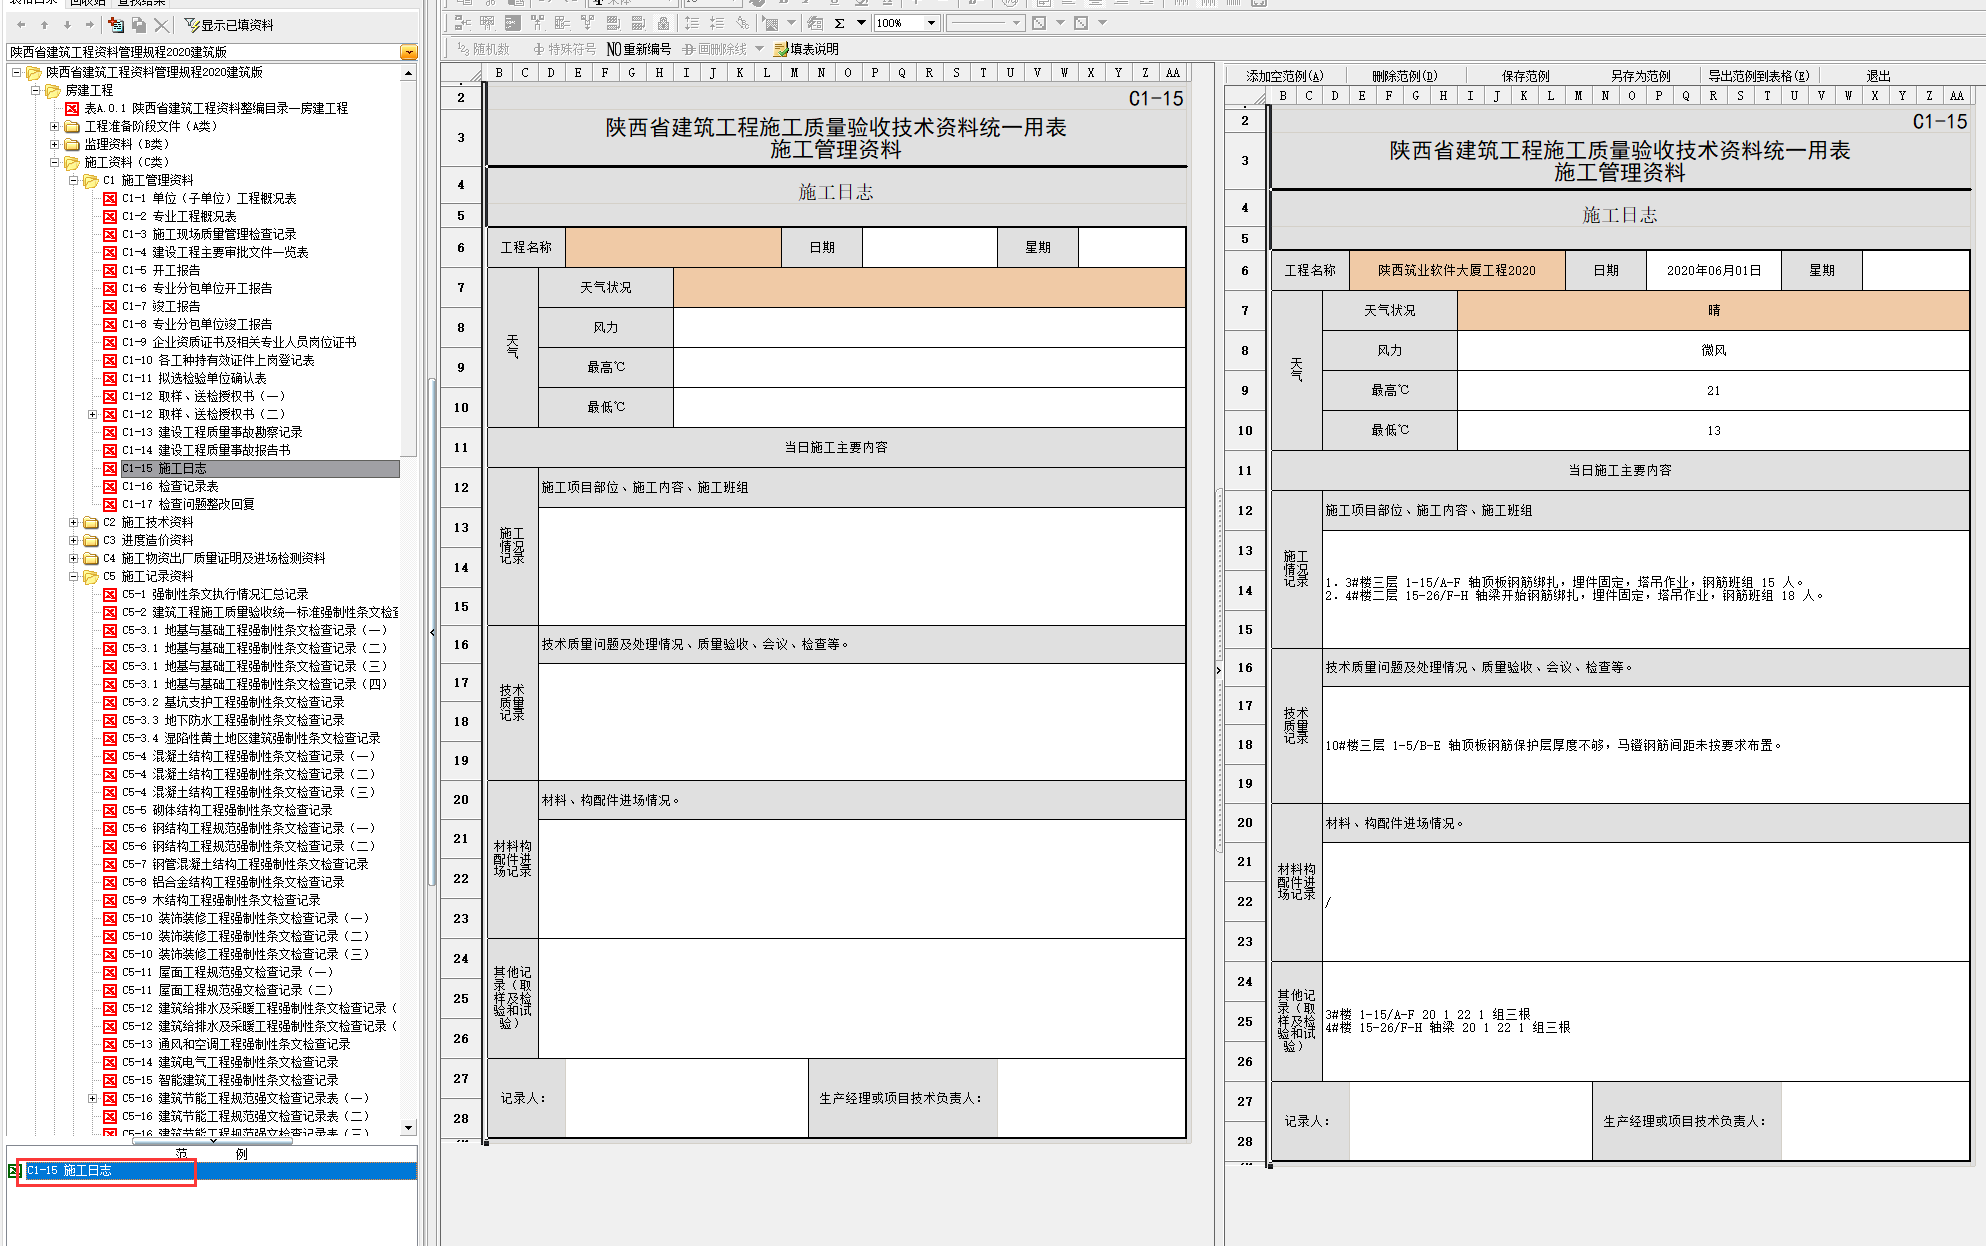Click 删除范例(D) button
The height and width of the screenshot is (1246, 1986).
click(1404, 76)
